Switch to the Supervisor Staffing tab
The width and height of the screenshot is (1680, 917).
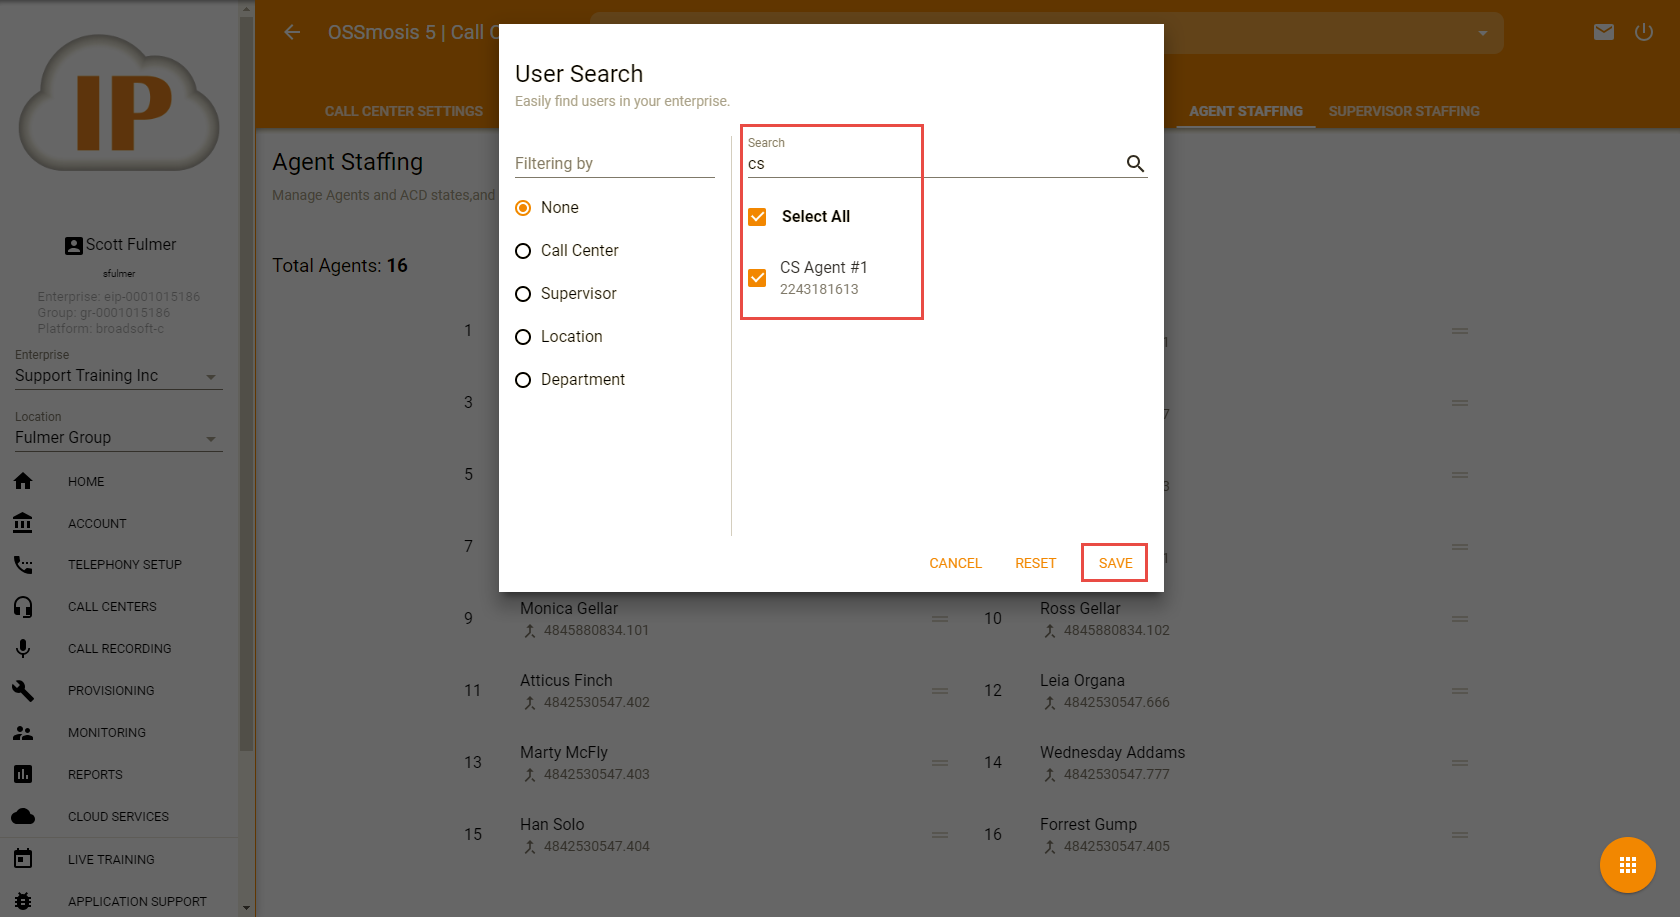coord(1403,111)
